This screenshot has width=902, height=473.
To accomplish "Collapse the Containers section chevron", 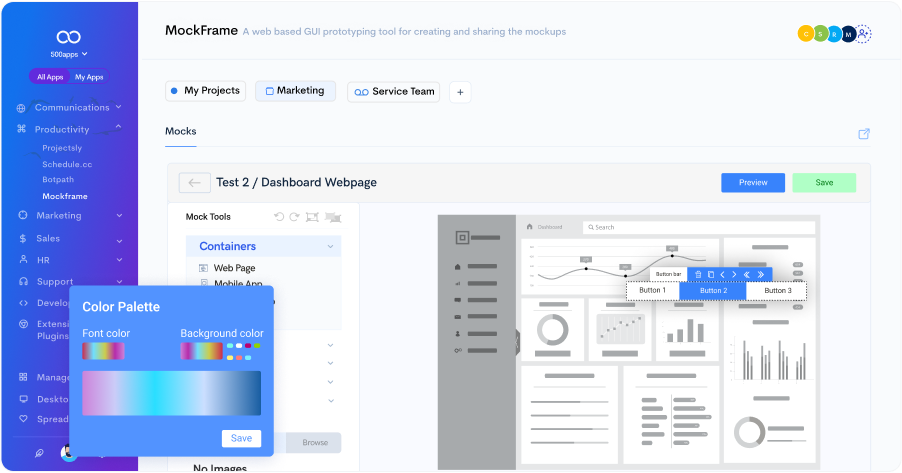I will coord(330,246).
